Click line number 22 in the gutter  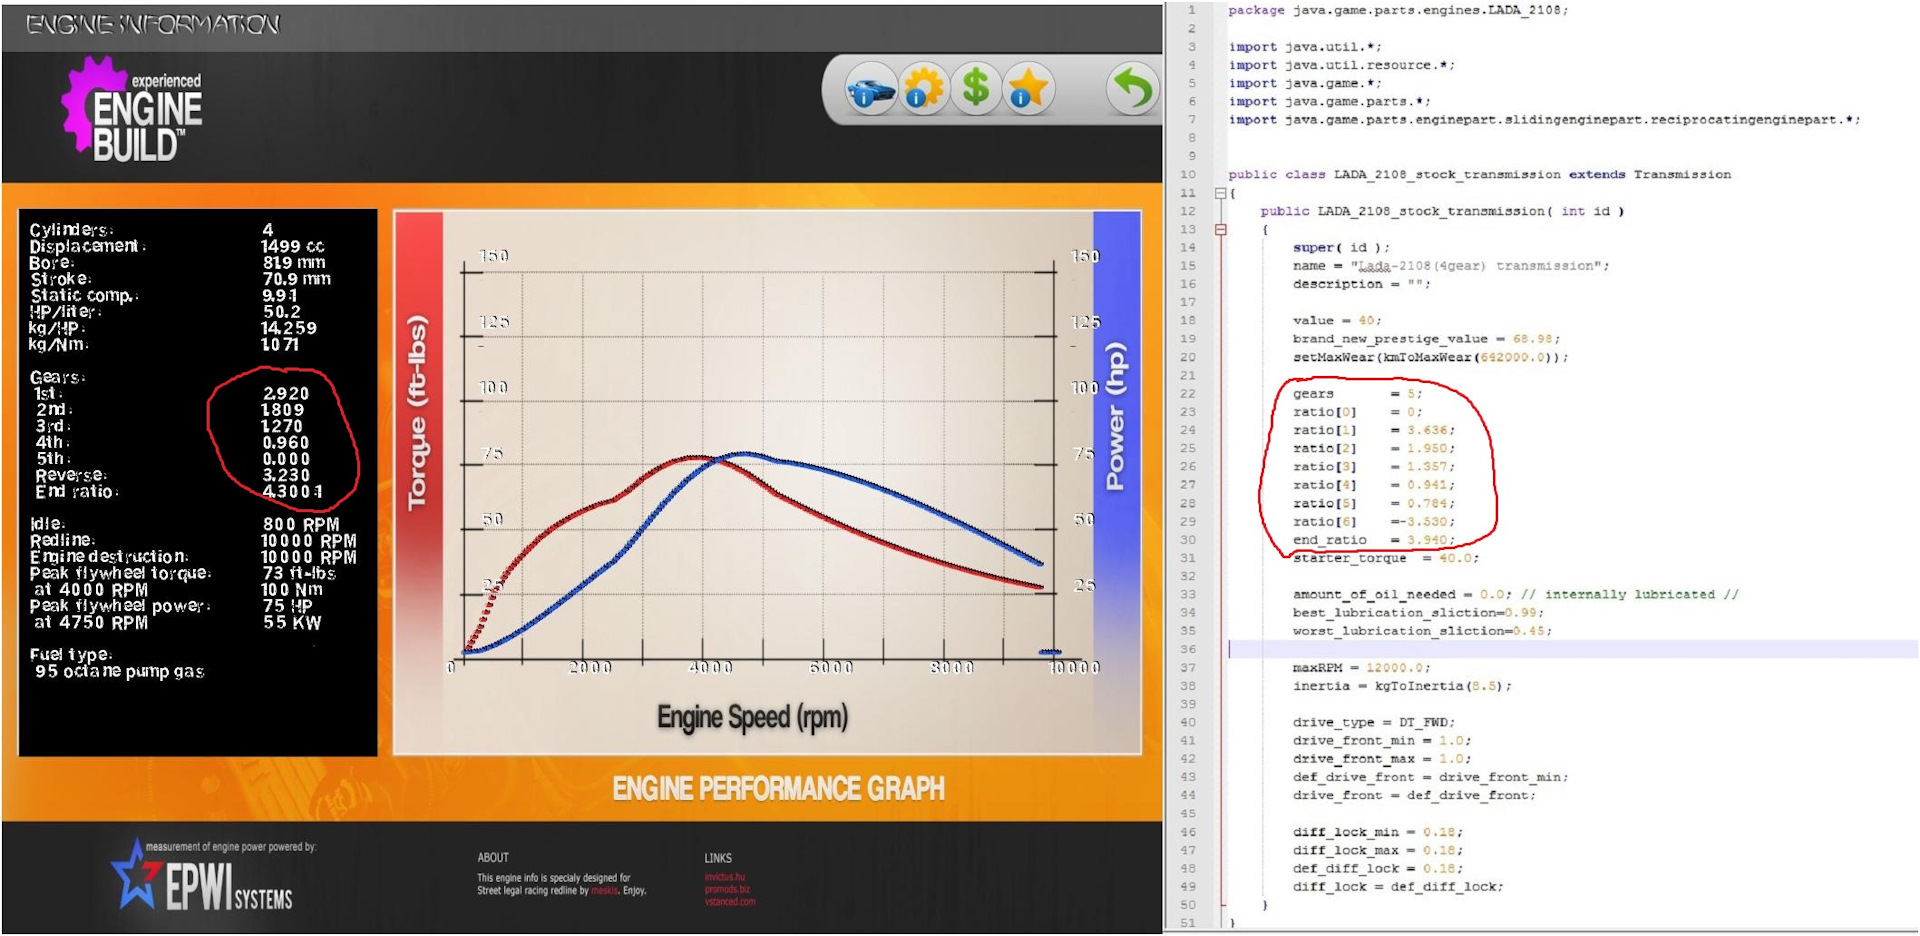pyautogui.click(x=1188, y=394)
